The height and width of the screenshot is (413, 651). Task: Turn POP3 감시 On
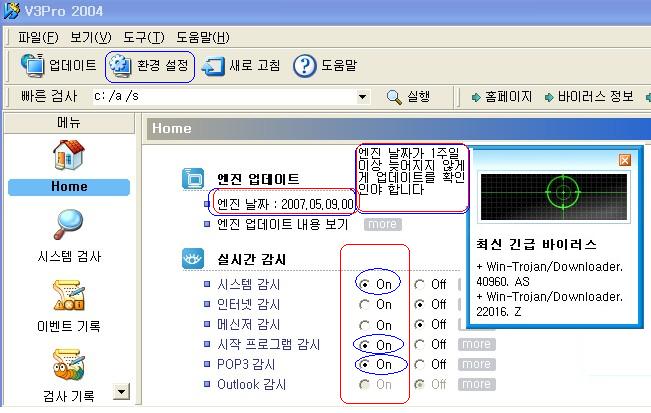coord(365,364)
